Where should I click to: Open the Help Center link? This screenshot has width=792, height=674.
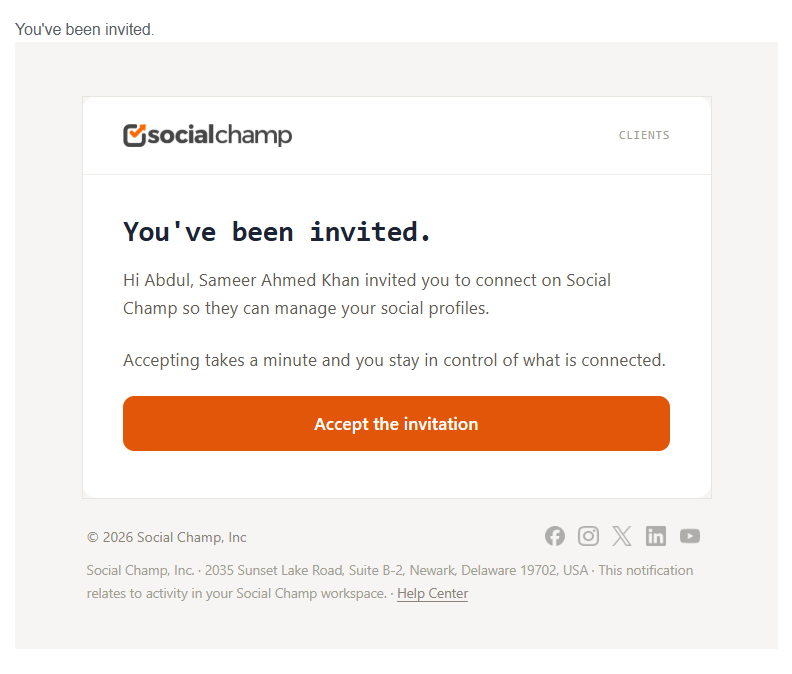[432, 593]
